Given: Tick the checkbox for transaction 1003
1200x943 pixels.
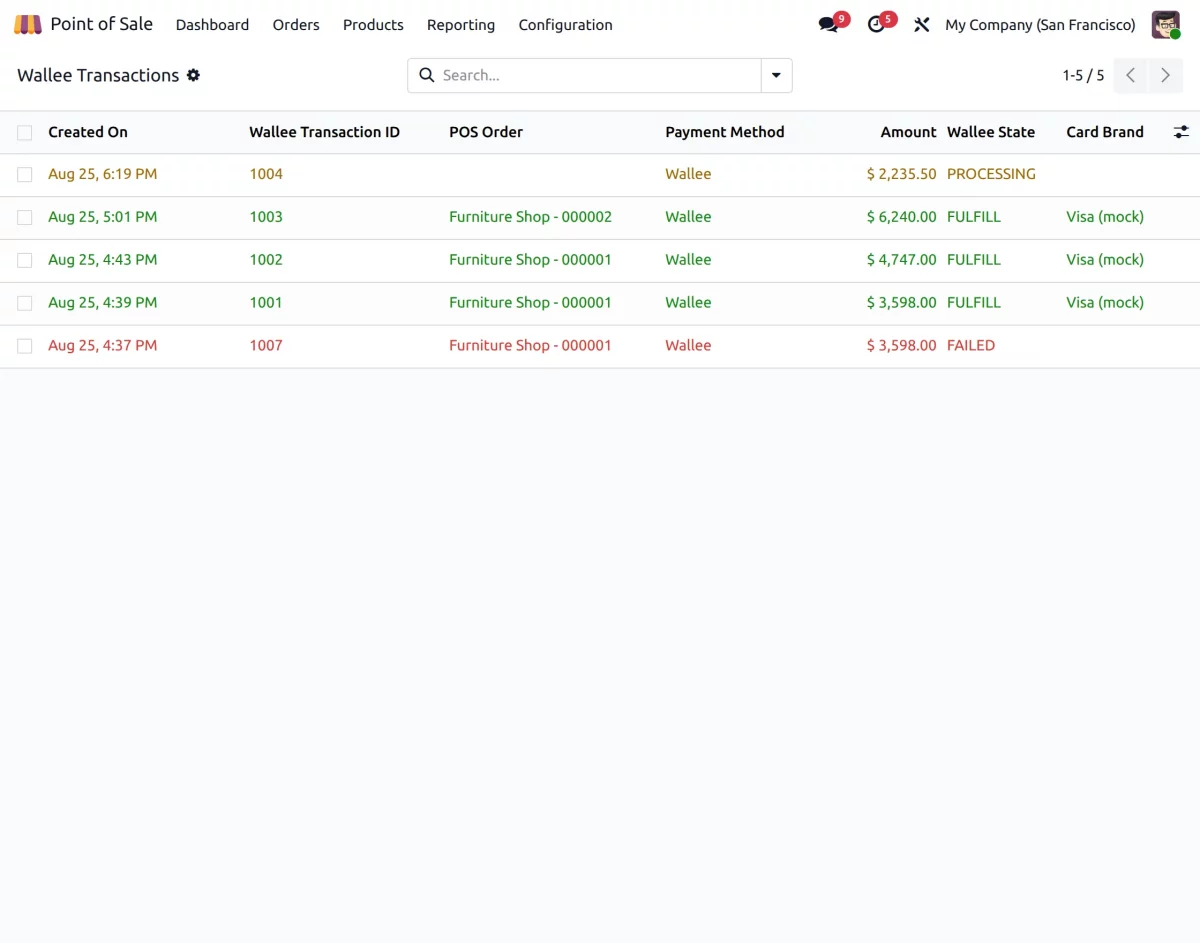Looking at the screenshot, I should 25,217.
